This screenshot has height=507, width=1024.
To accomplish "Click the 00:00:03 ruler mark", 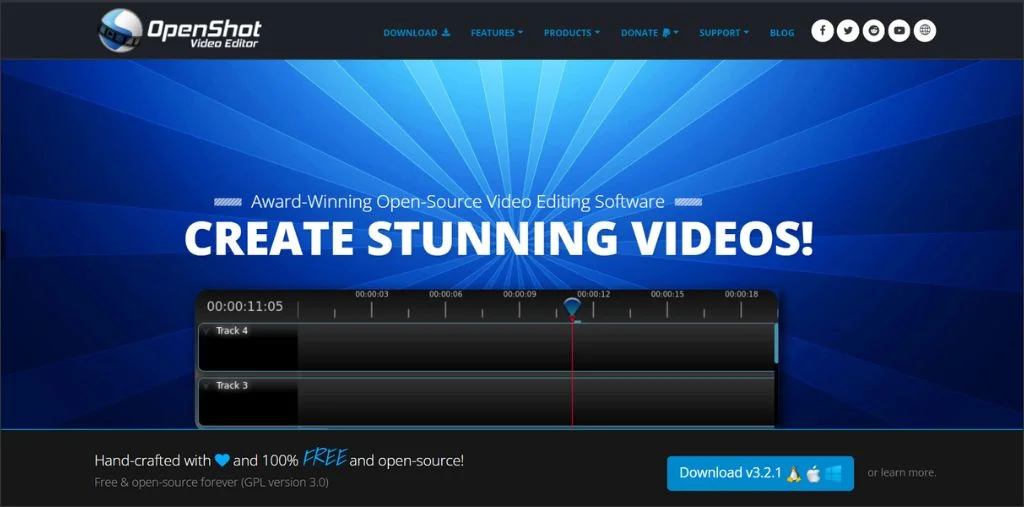I will click(372, 295).
